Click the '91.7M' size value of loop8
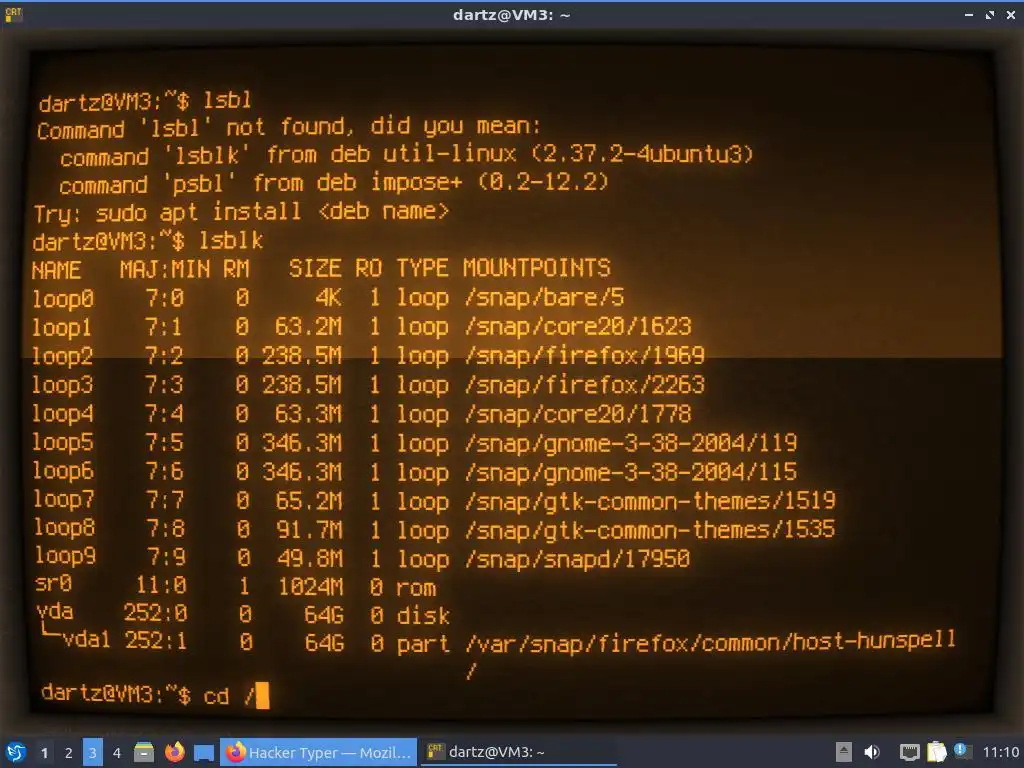This screenshot has width=1024, height=768. 310,530
